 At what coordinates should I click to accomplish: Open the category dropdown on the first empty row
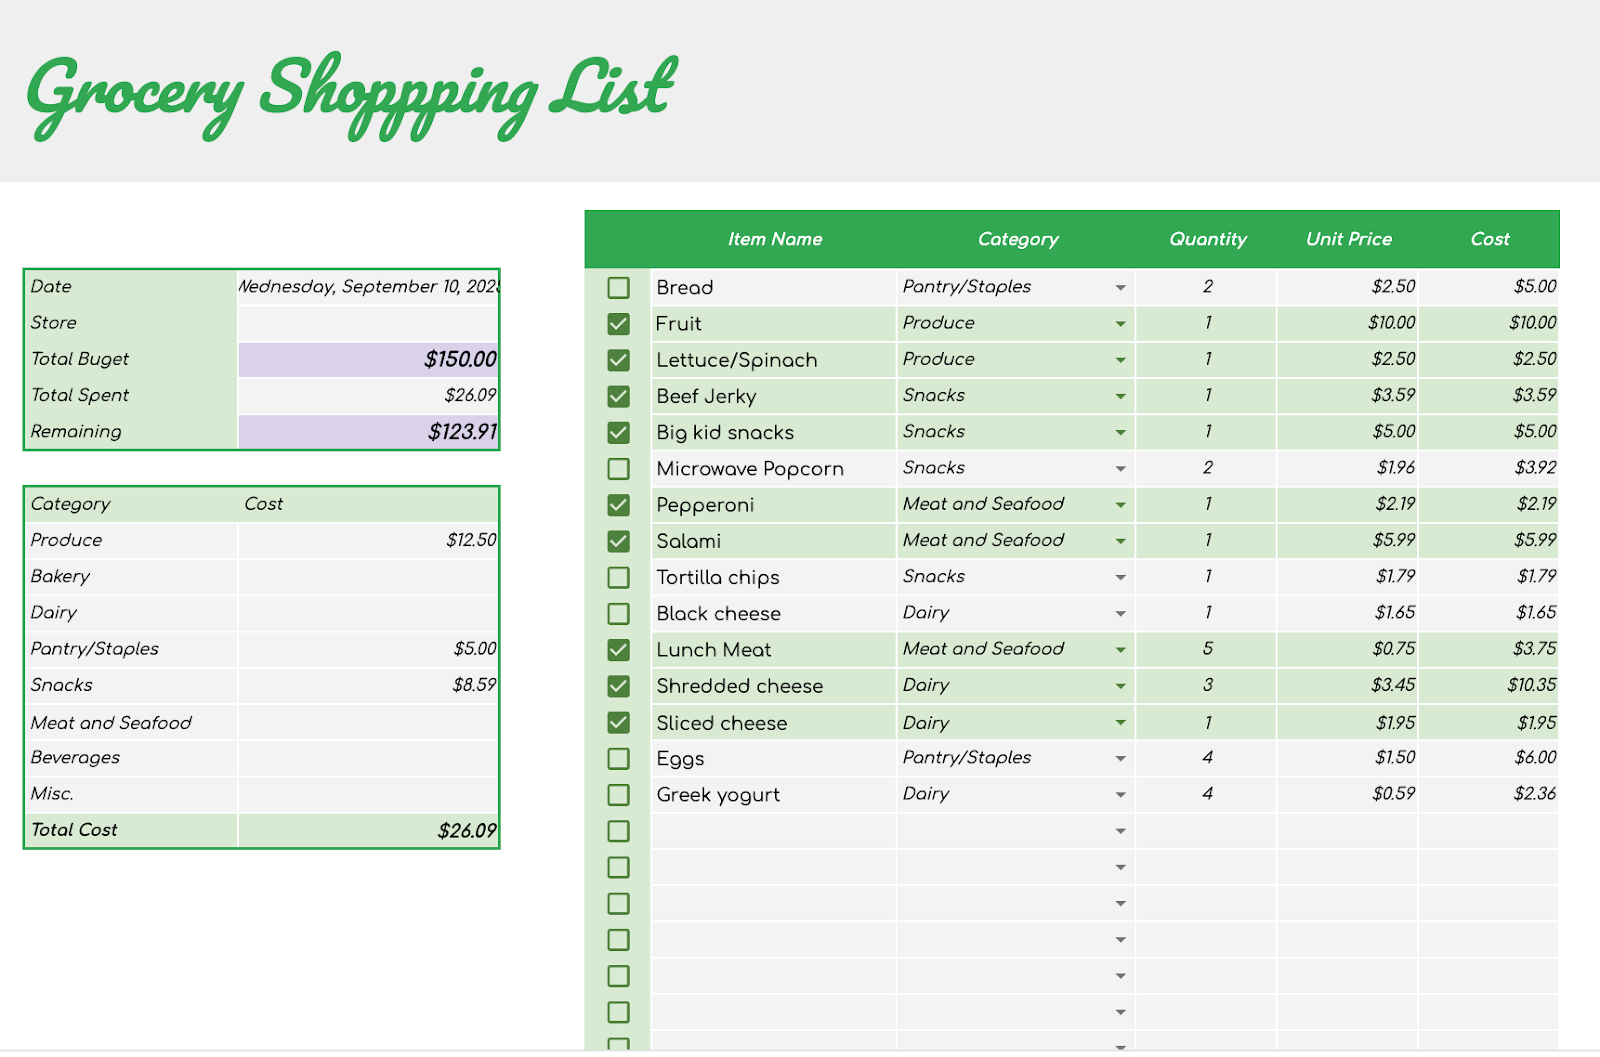pos(1122,830)
